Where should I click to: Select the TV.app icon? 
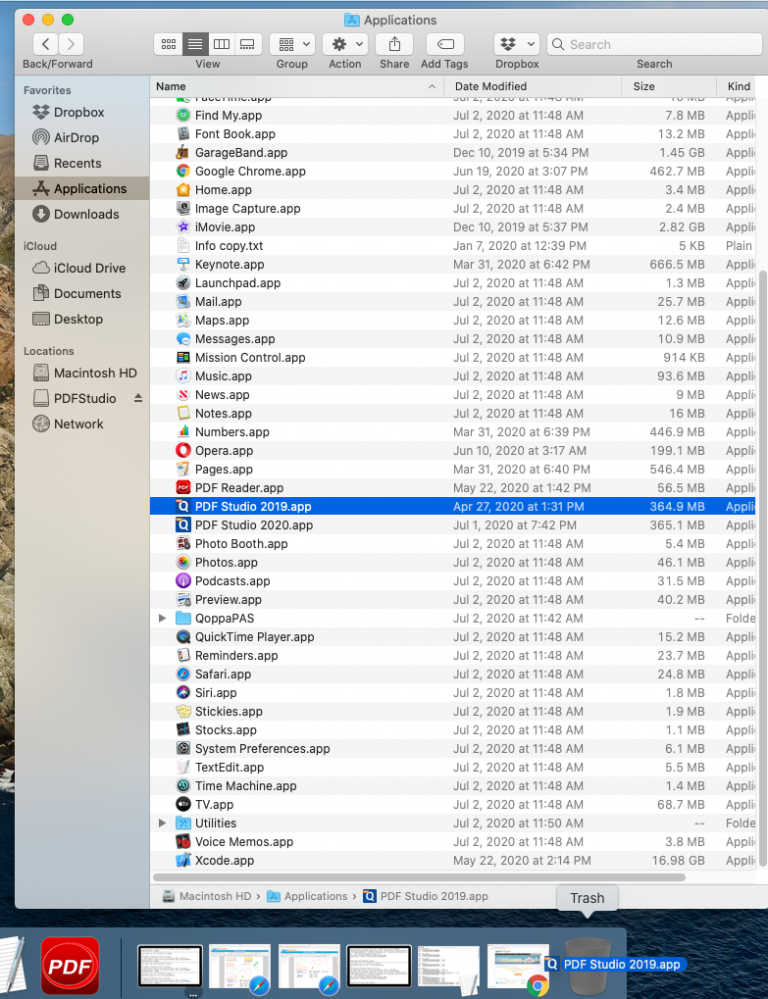[183, 804]
